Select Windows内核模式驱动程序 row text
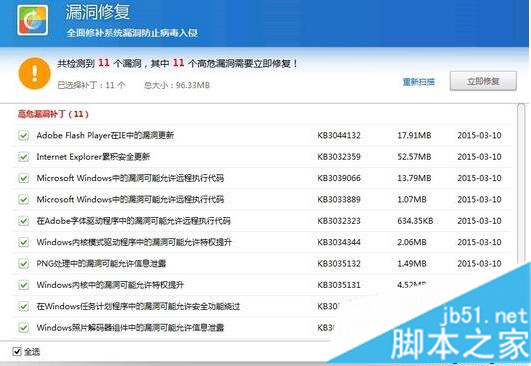The width and height of the screenshot is (531, 366). point(134,242)
